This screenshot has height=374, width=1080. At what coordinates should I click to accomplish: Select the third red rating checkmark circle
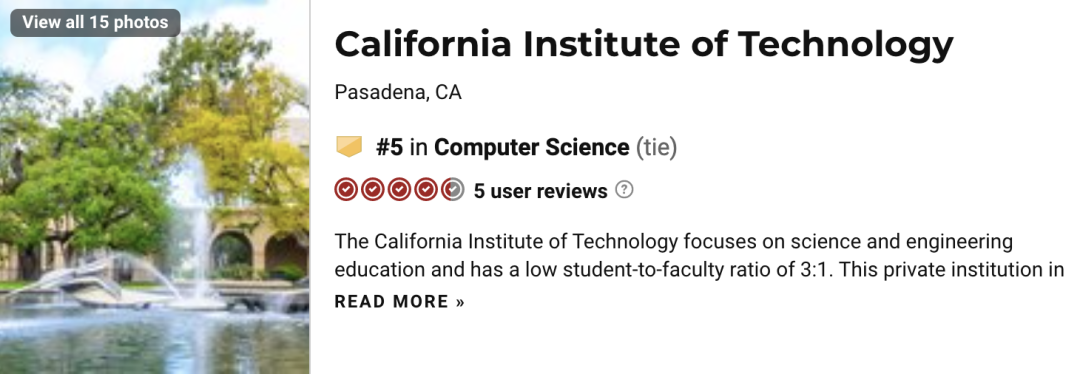click(x=399, y=189)
